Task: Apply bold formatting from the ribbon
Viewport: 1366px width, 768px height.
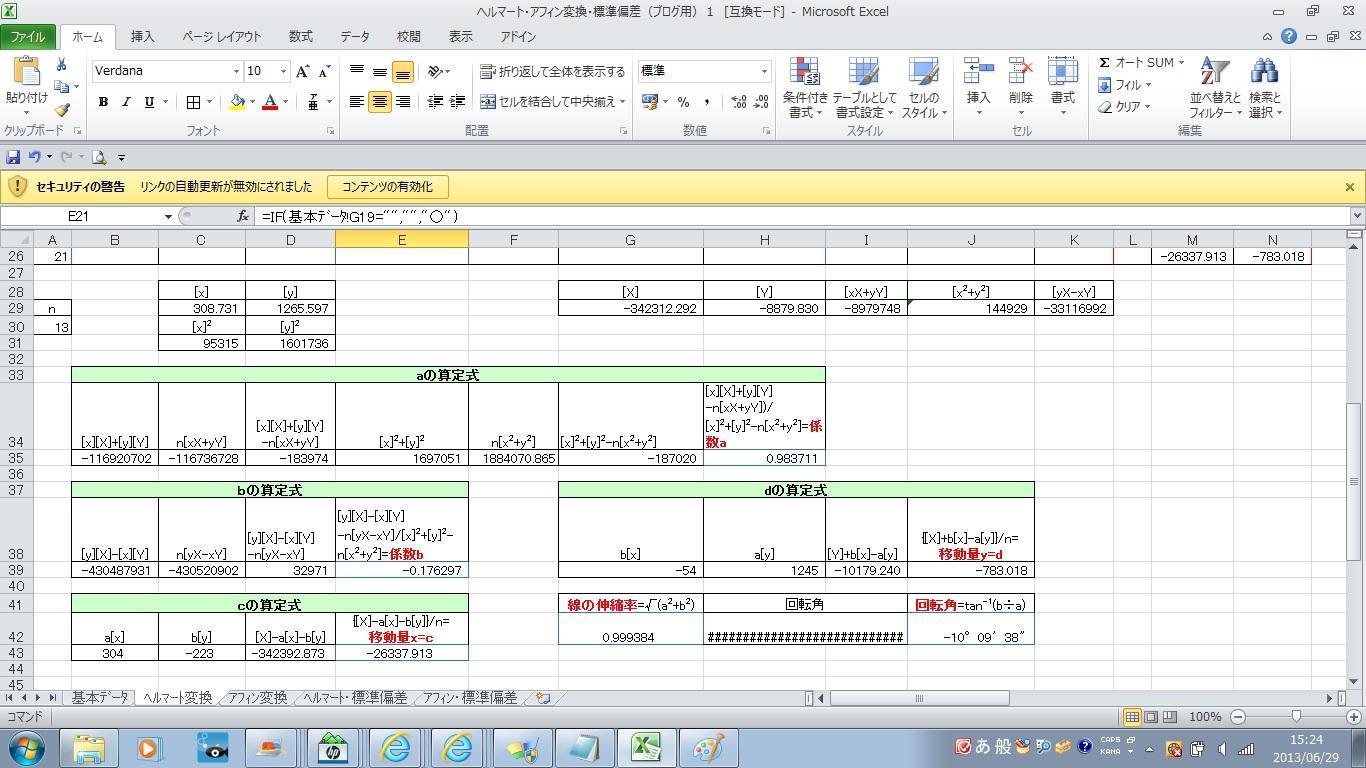Action: pos(101,101)
